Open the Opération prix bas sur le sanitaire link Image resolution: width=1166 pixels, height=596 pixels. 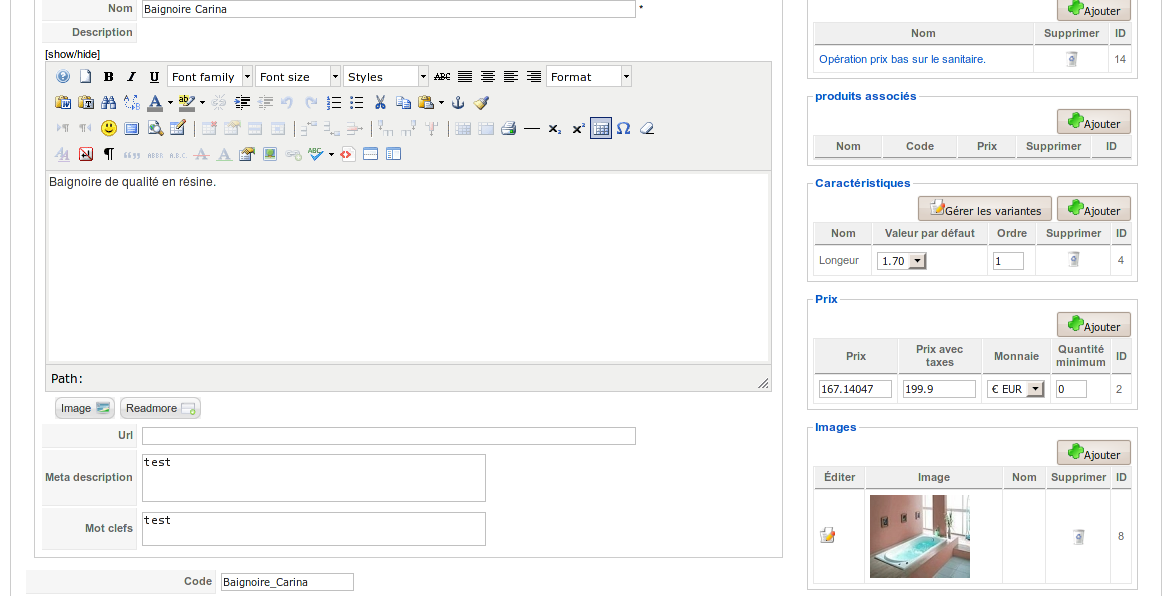point(902,59)
